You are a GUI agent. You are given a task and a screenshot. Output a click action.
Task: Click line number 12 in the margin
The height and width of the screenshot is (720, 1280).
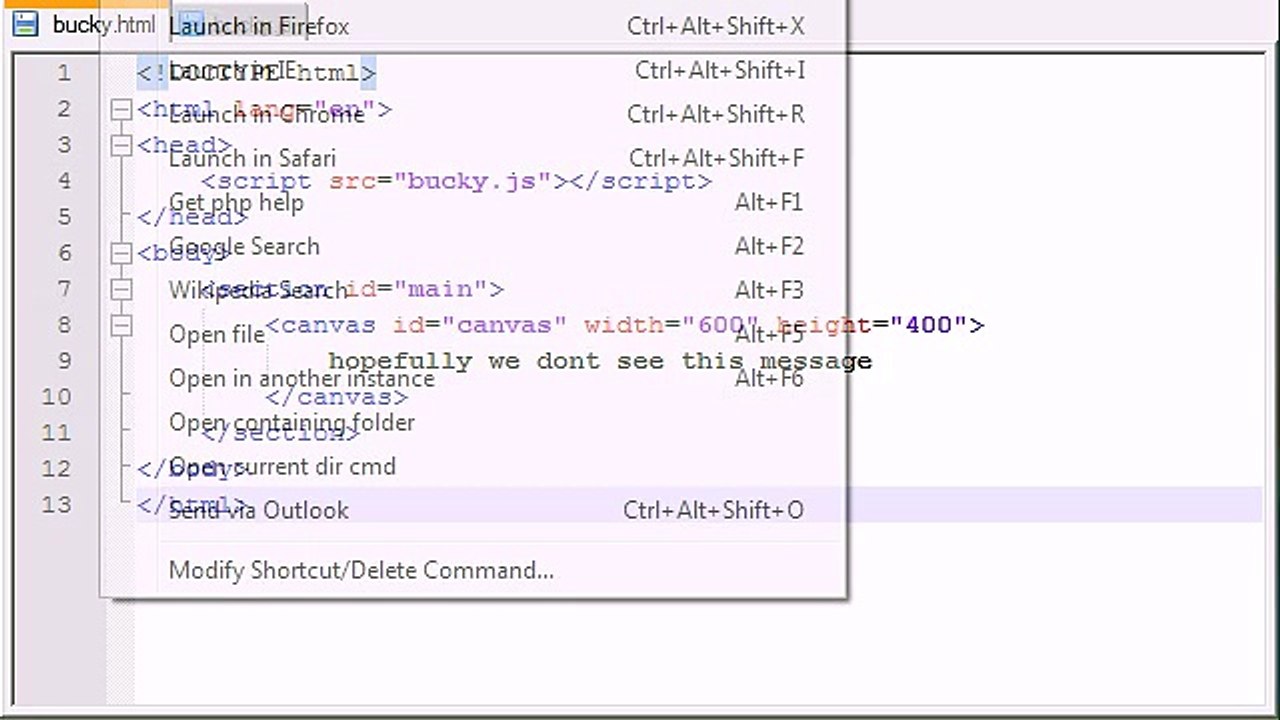[x=57, y=469]
